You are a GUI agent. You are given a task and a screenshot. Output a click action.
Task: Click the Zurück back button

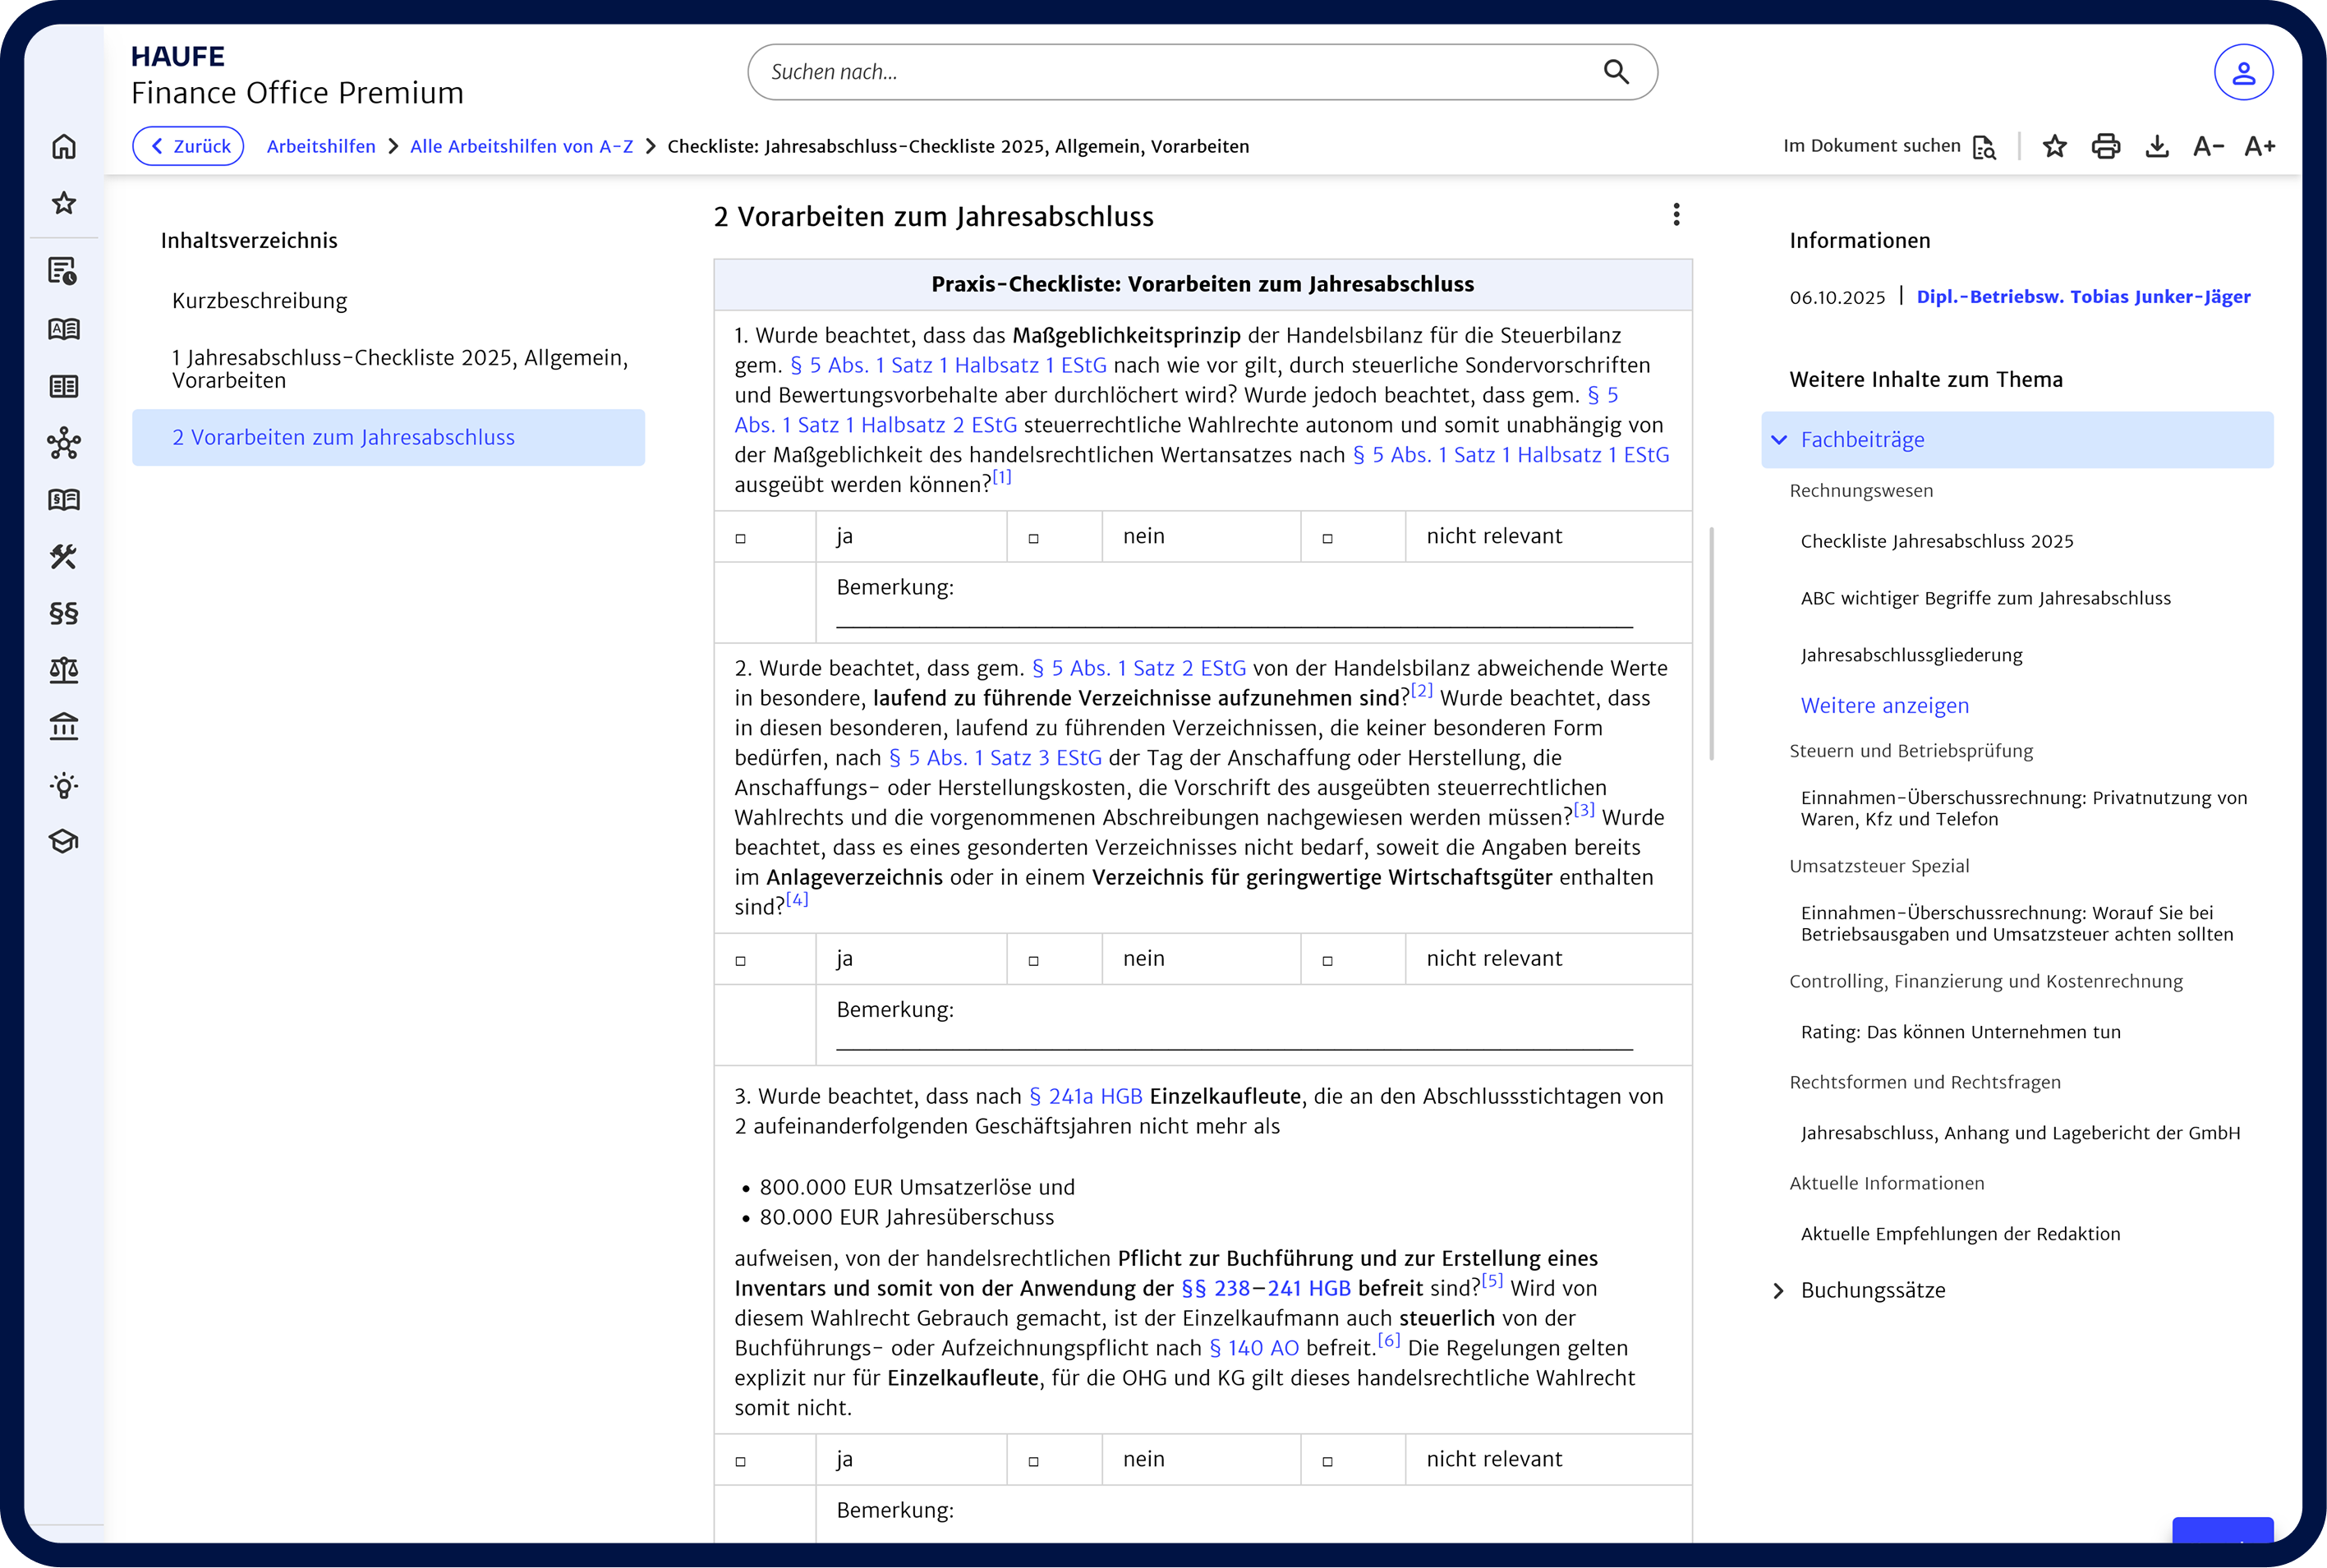188,146
